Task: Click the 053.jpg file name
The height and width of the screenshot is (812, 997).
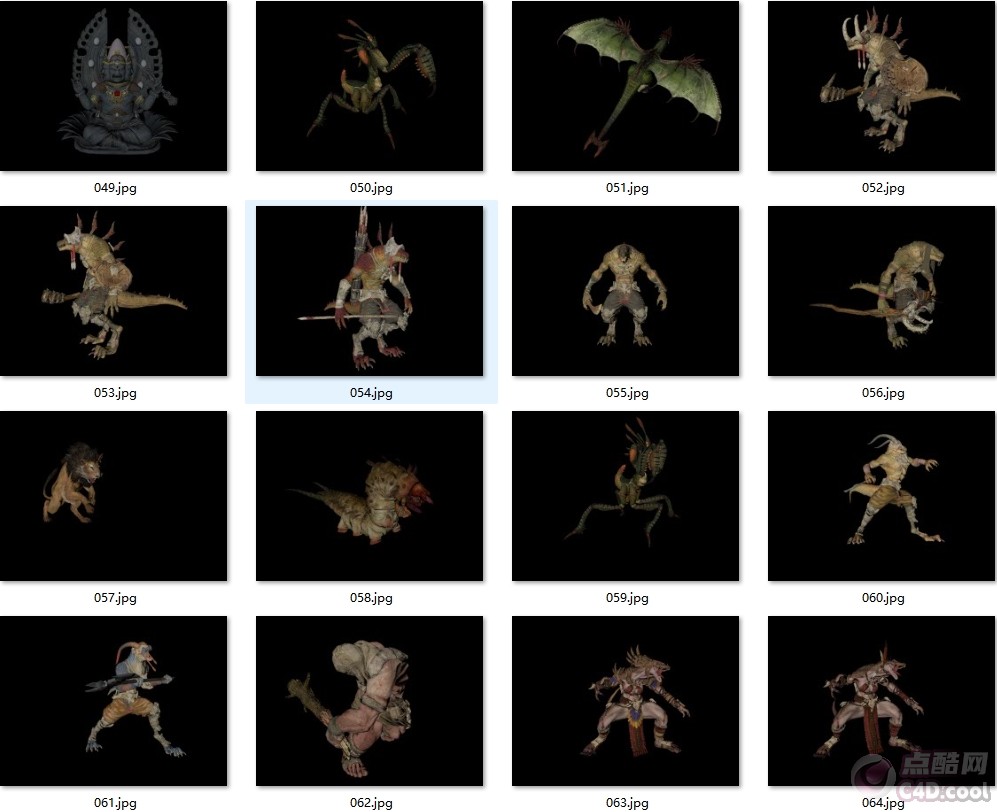Action: click(x=115, y=392)
